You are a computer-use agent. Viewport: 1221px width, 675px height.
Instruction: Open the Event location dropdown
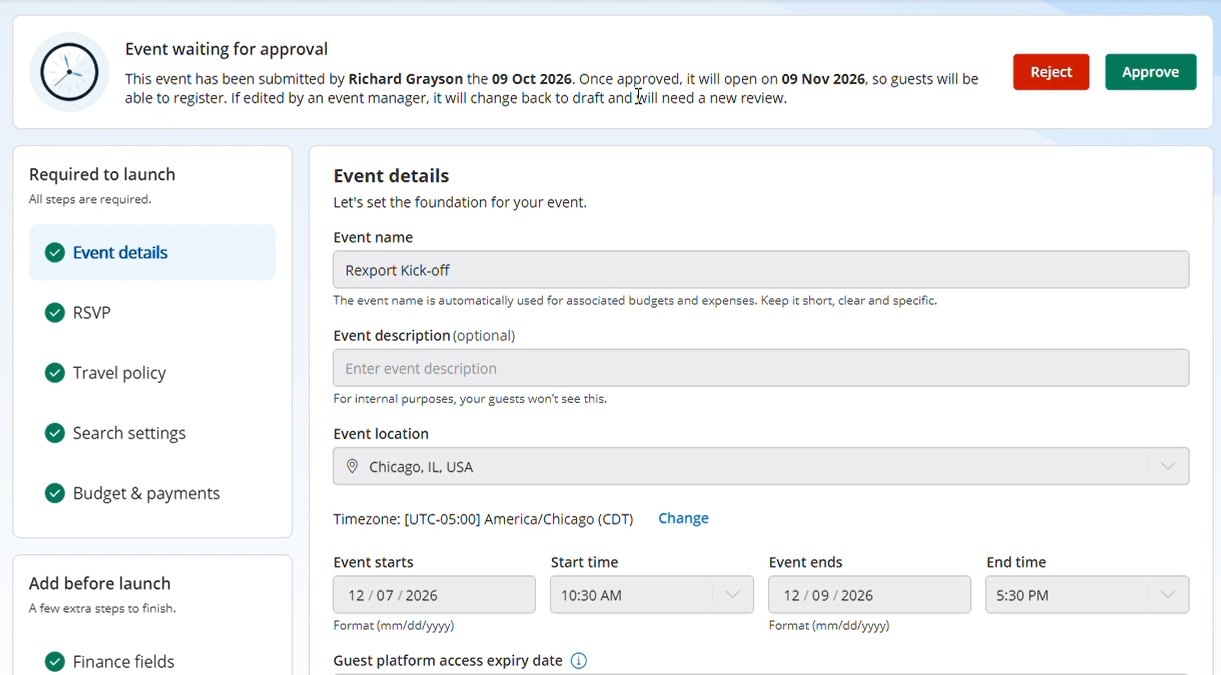point(761,466)
